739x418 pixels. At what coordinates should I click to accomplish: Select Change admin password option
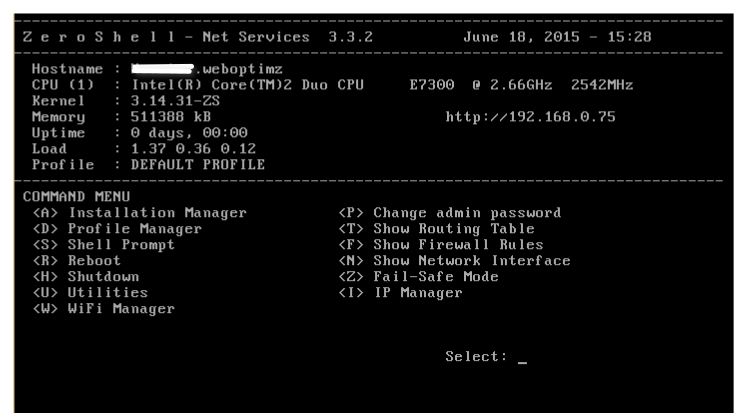point(450,213)
